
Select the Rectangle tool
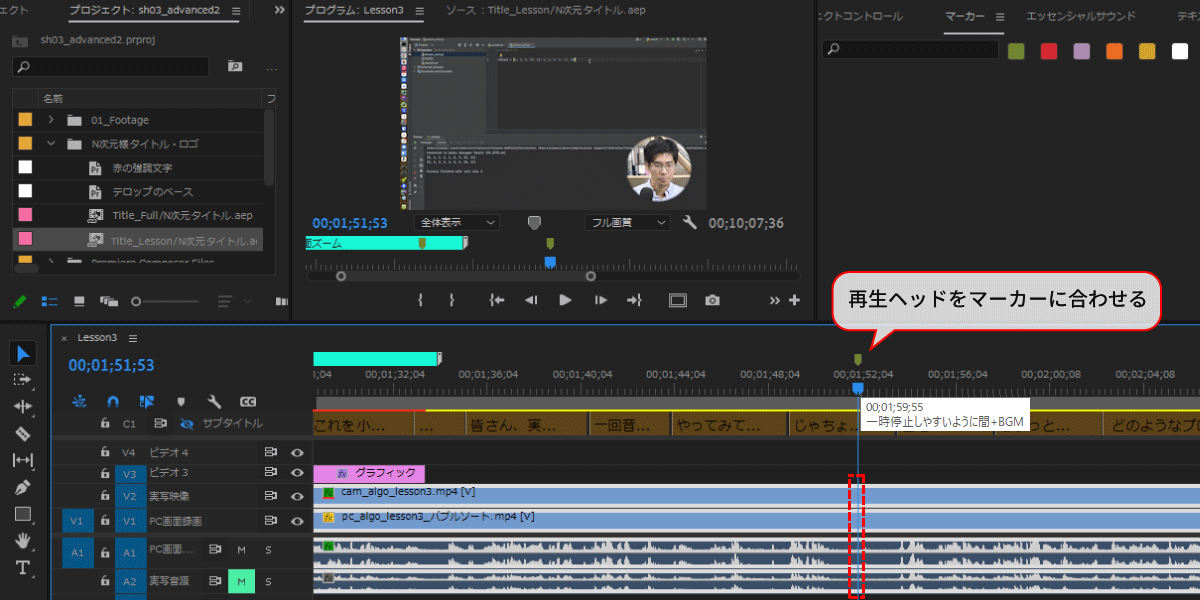click(24, 514)
